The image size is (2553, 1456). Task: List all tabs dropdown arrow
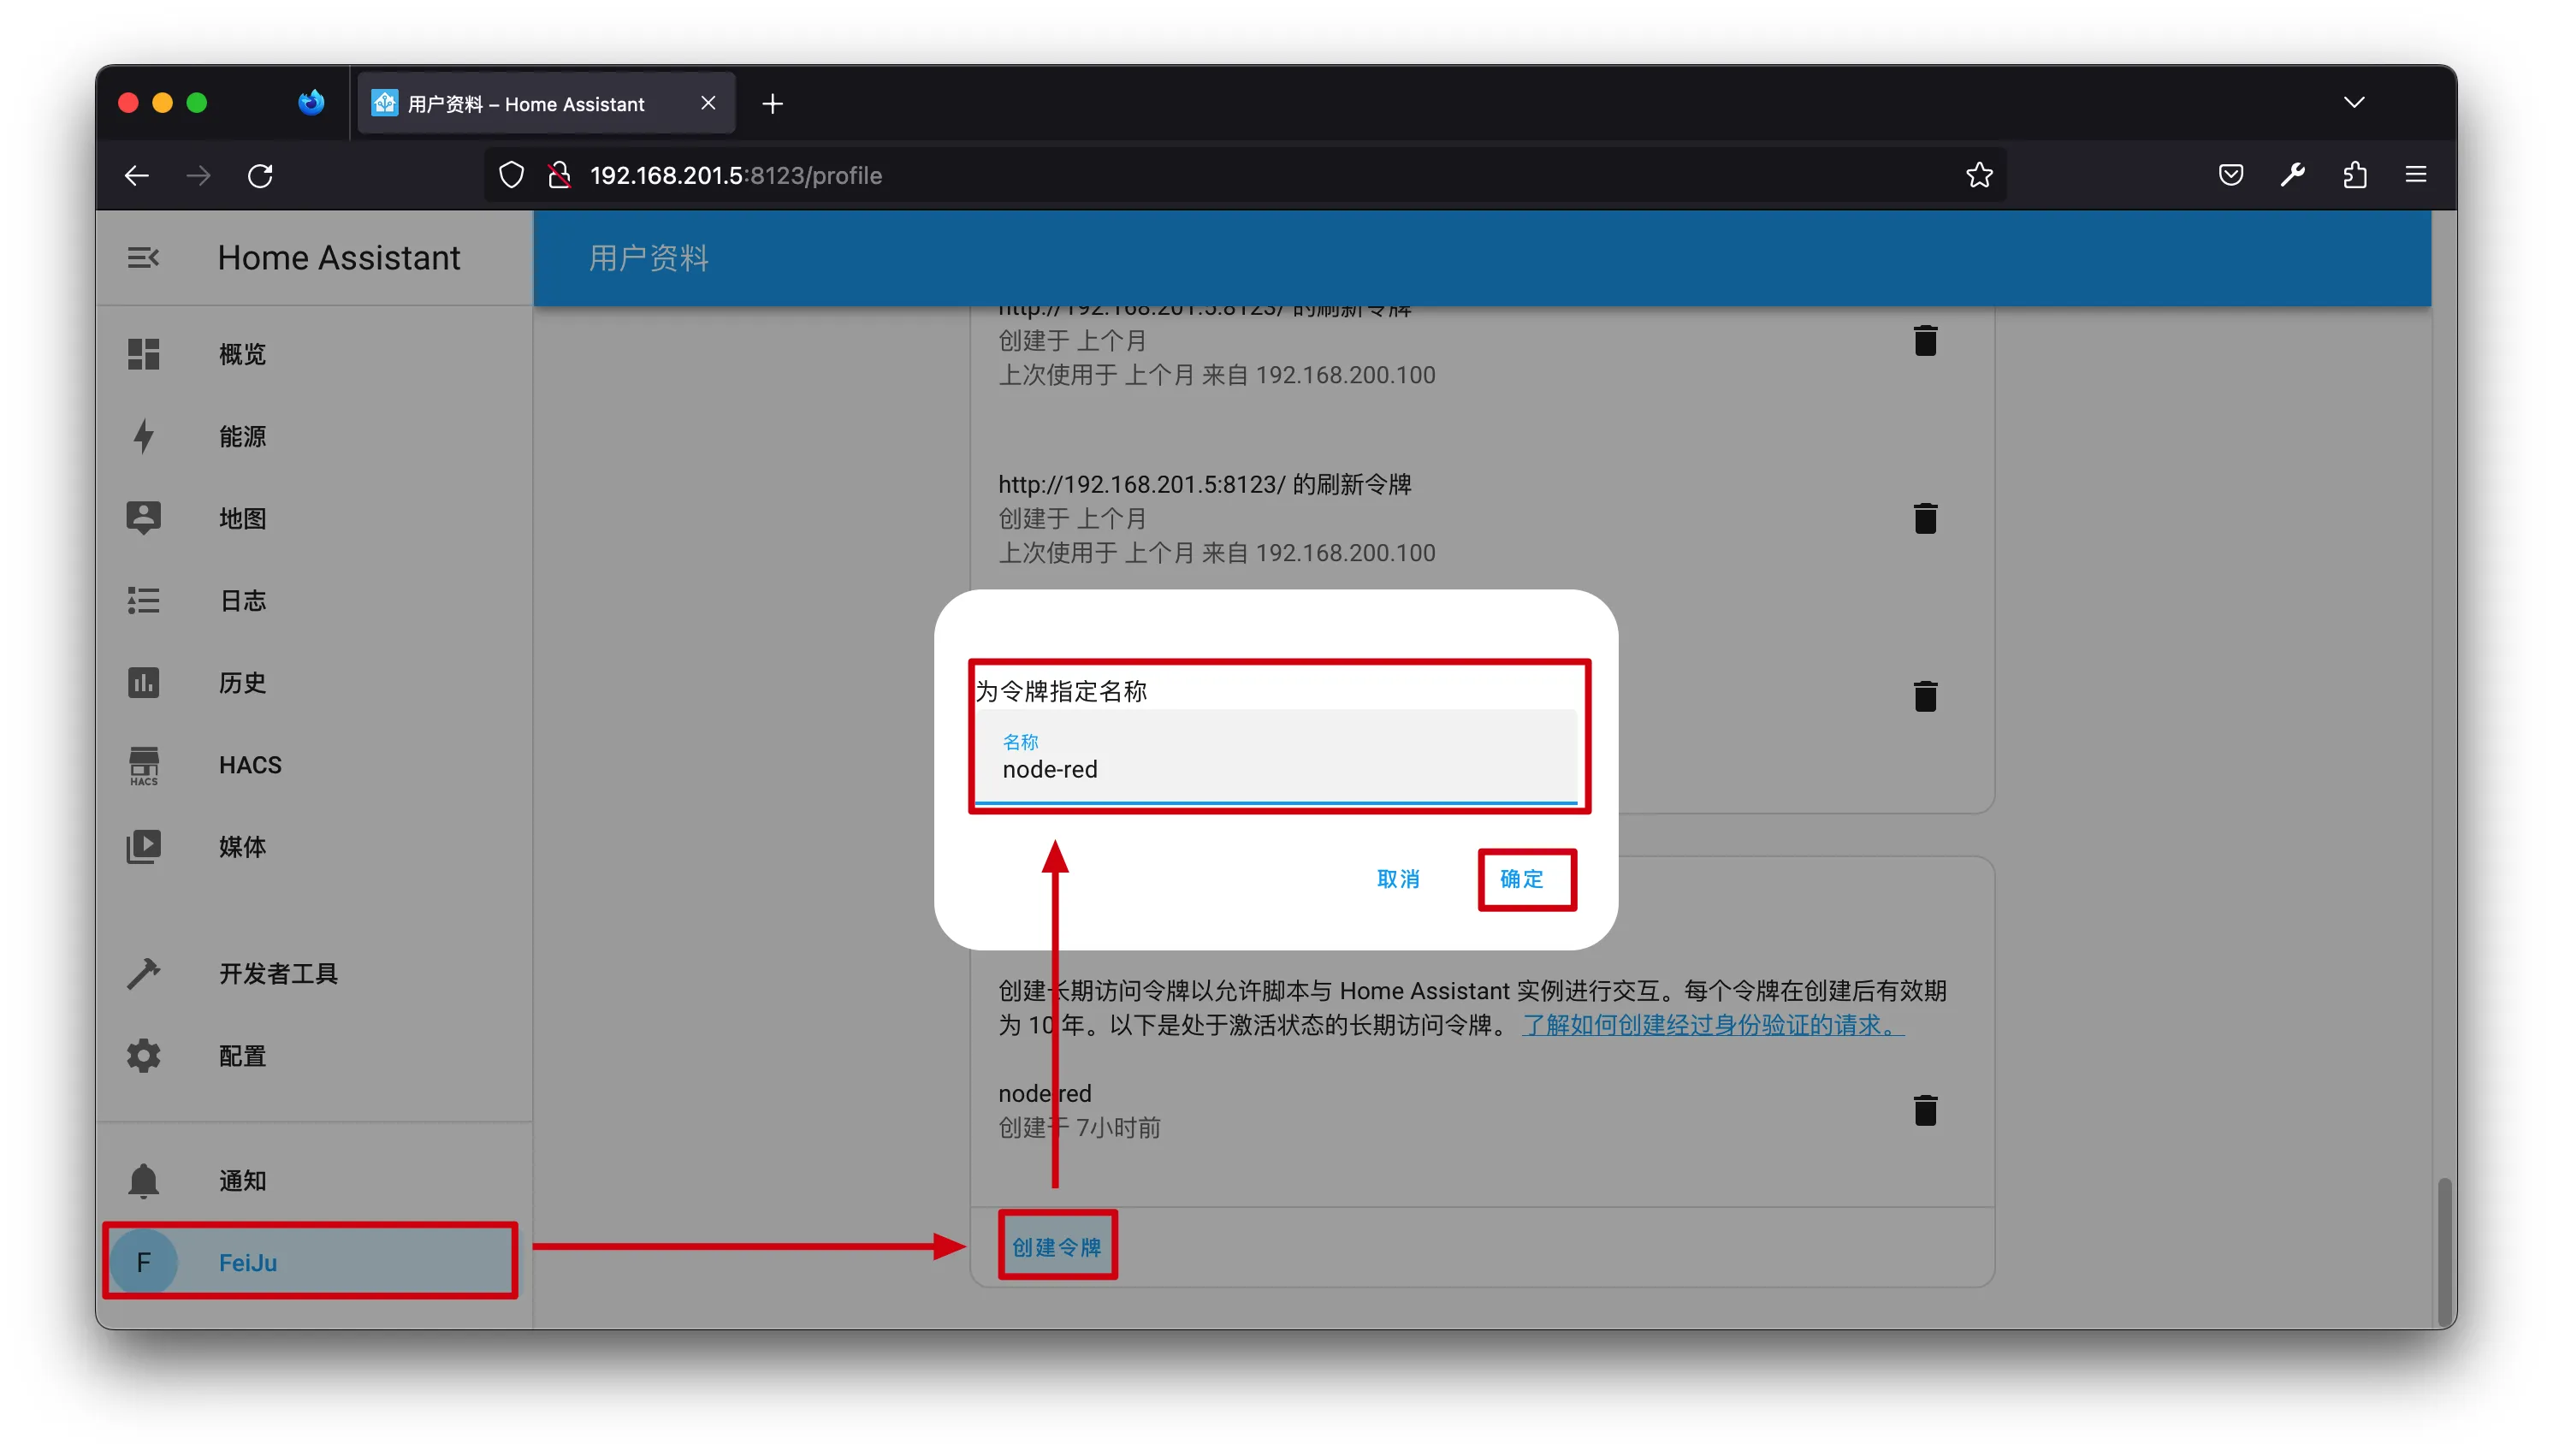(x=2354, y=102)
